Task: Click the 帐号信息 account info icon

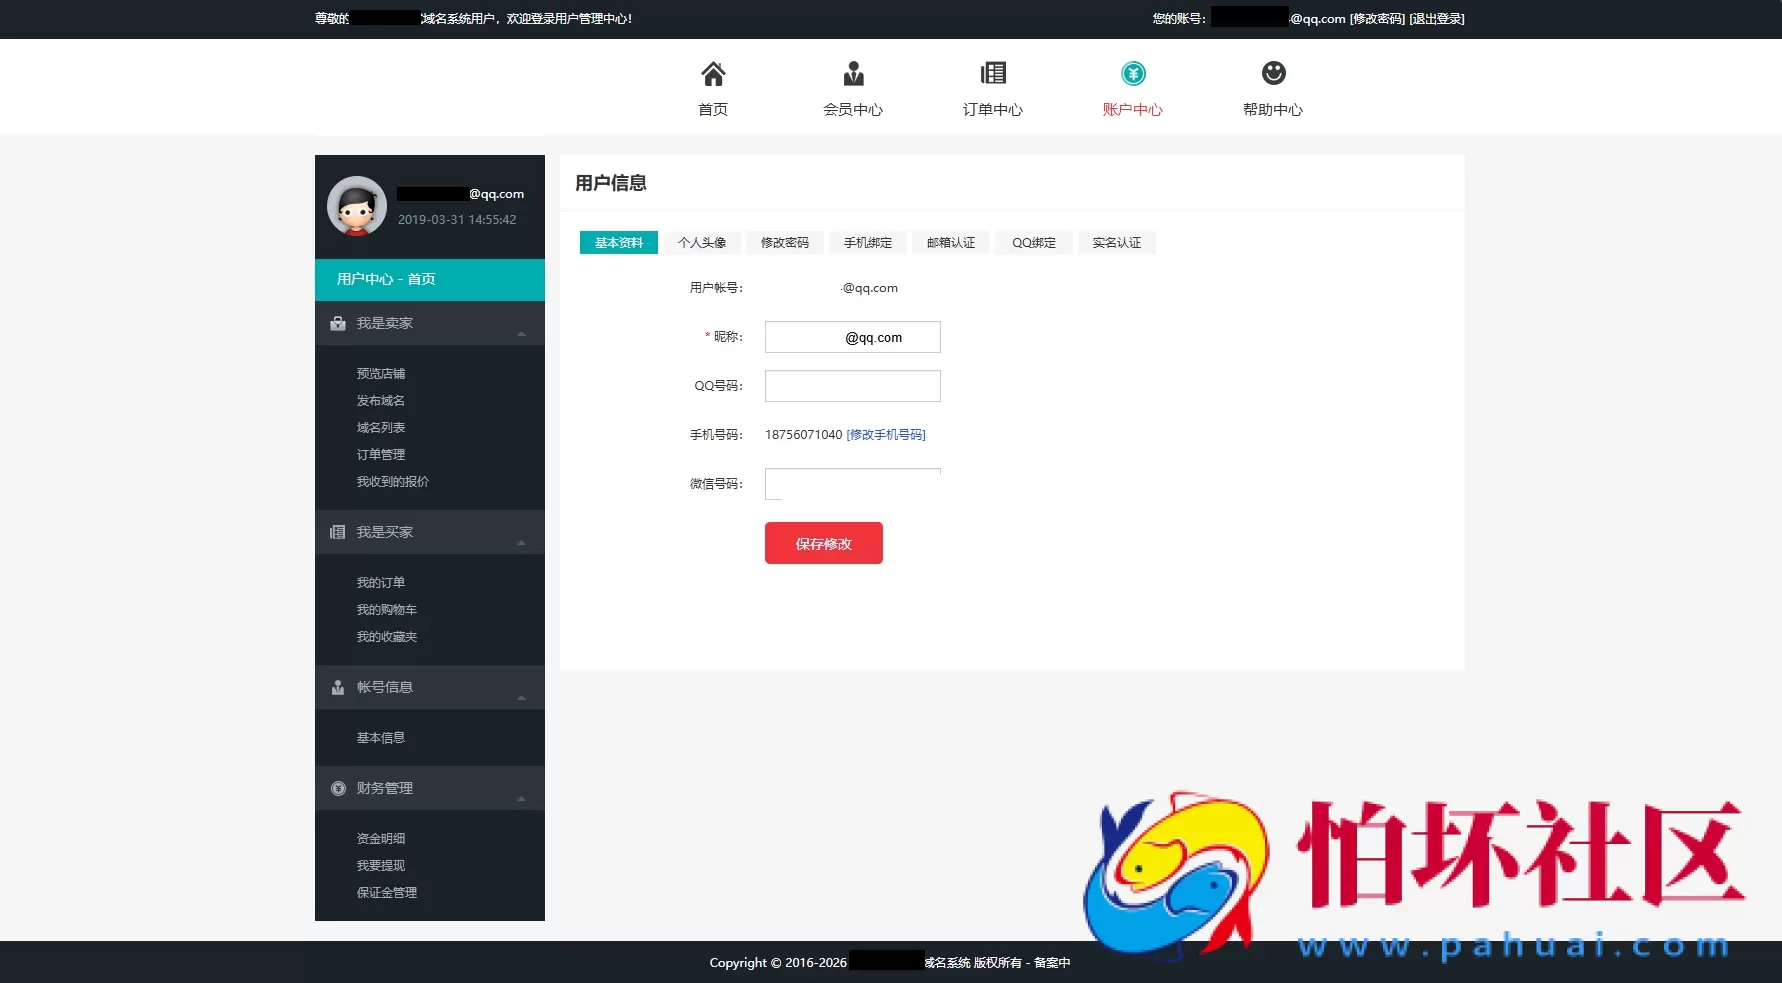Action: coord(338,687)
